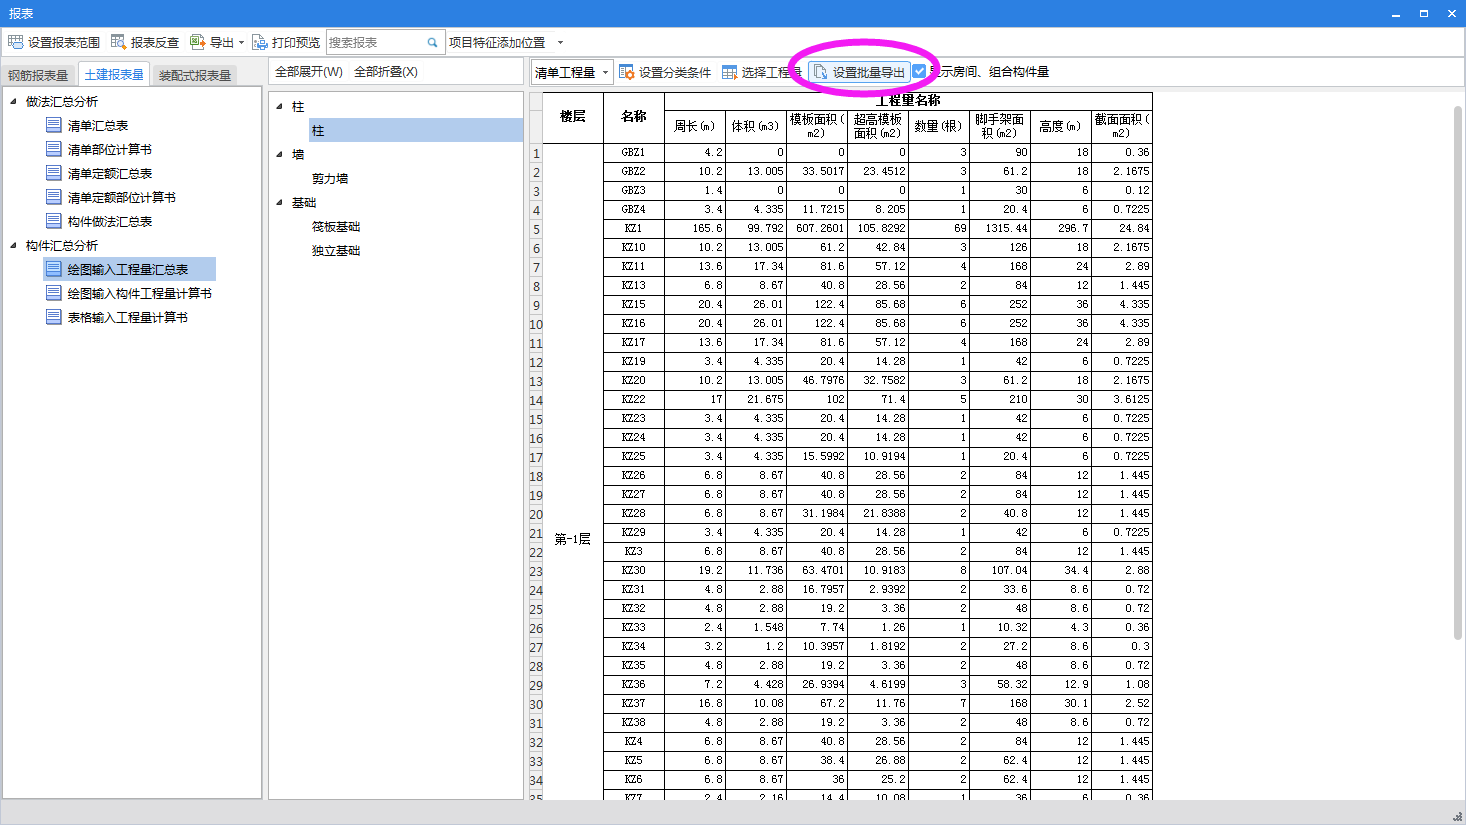Click the 清单定额部位计算书 report icon
The height and width of the screenshot is (825, 1466).
pos(54,197)
